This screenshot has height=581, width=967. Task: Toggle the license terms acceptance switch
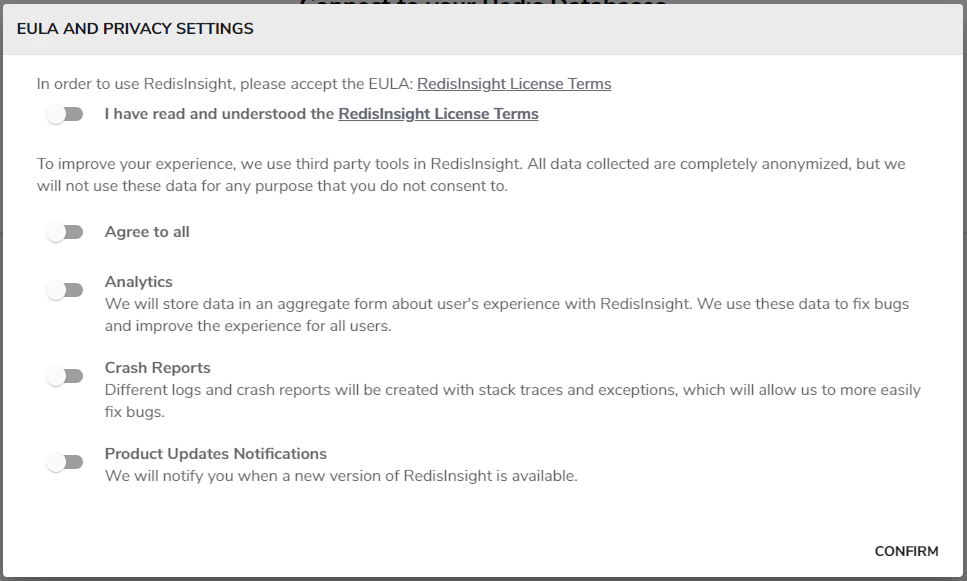(65, 114)
